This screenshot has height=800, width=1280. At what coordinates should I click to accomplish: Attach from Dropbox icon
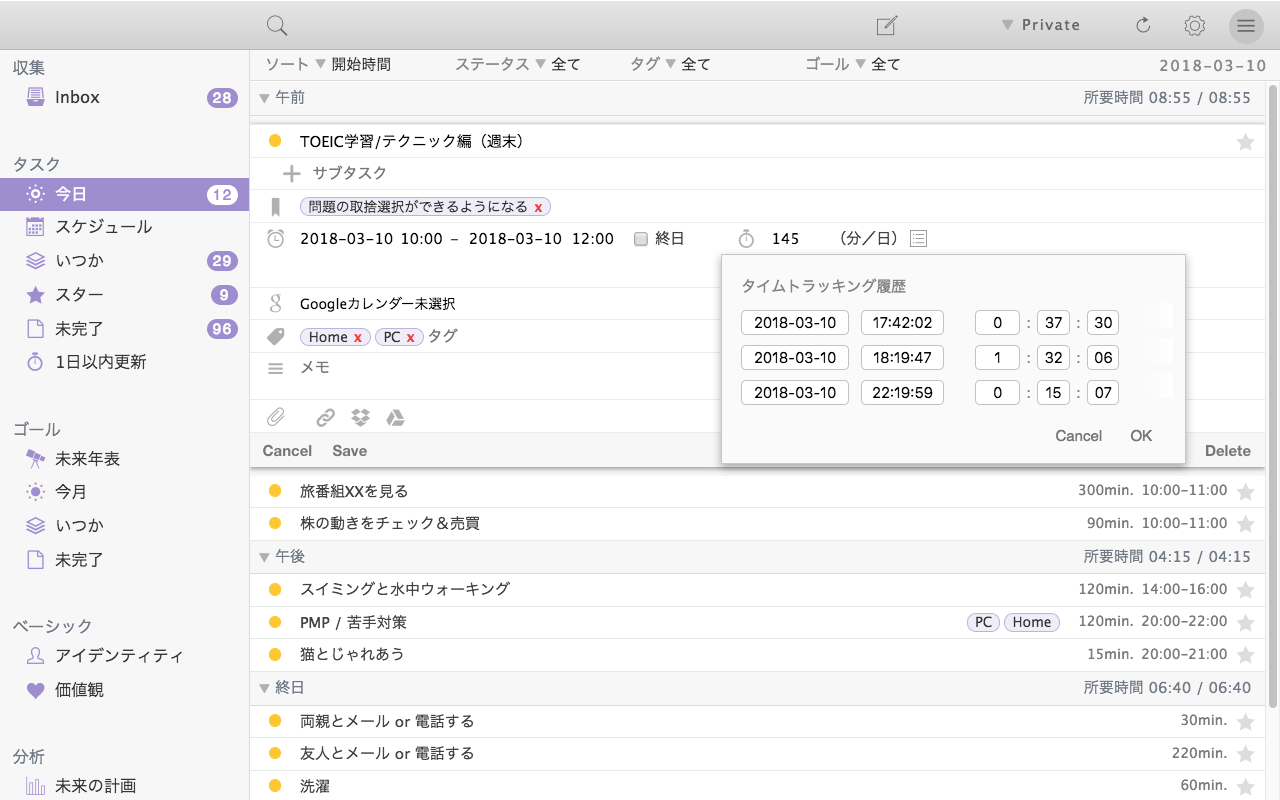click(360, 418)
